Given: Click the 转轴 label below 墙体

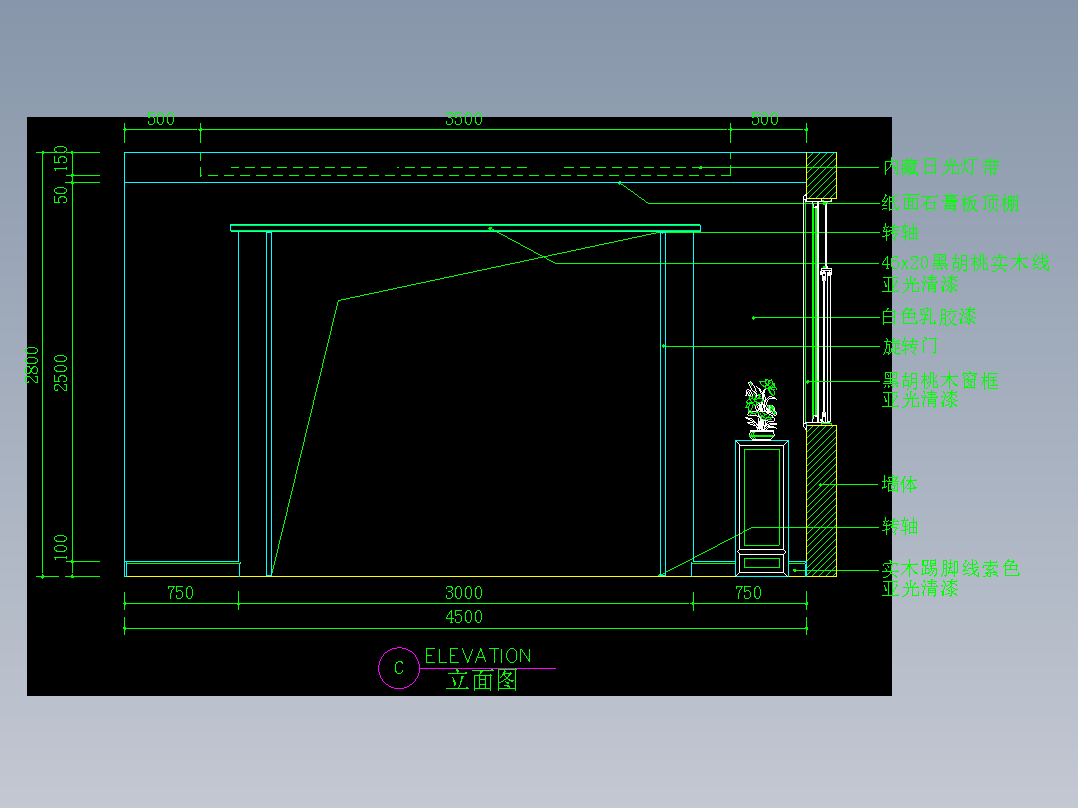Looking at the screenshot, I should pyautogui.click(x=900, y=527).
